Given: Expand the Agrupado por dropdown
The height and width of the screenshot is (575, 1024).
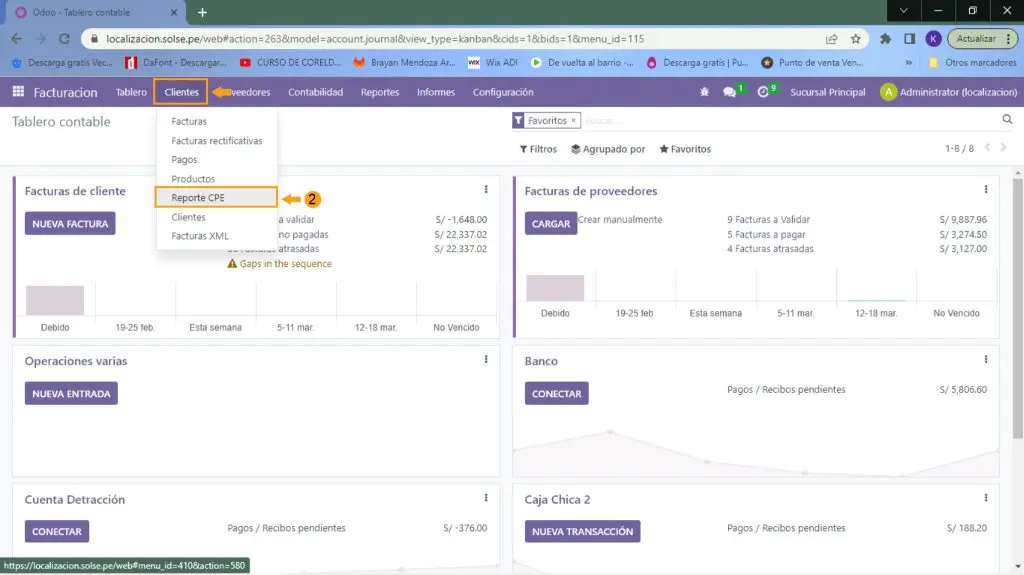Looking at the screenshot, I should point(608,149).
